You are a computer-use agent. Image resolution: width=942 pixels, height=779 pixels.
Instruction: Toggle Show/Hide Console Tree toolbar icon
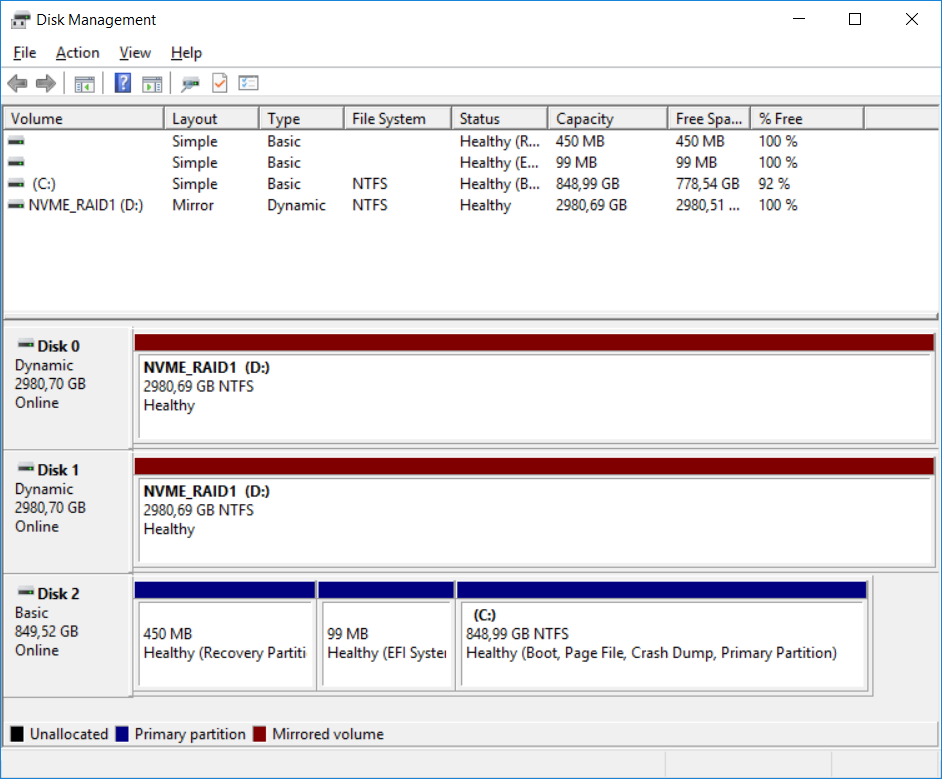84,84
